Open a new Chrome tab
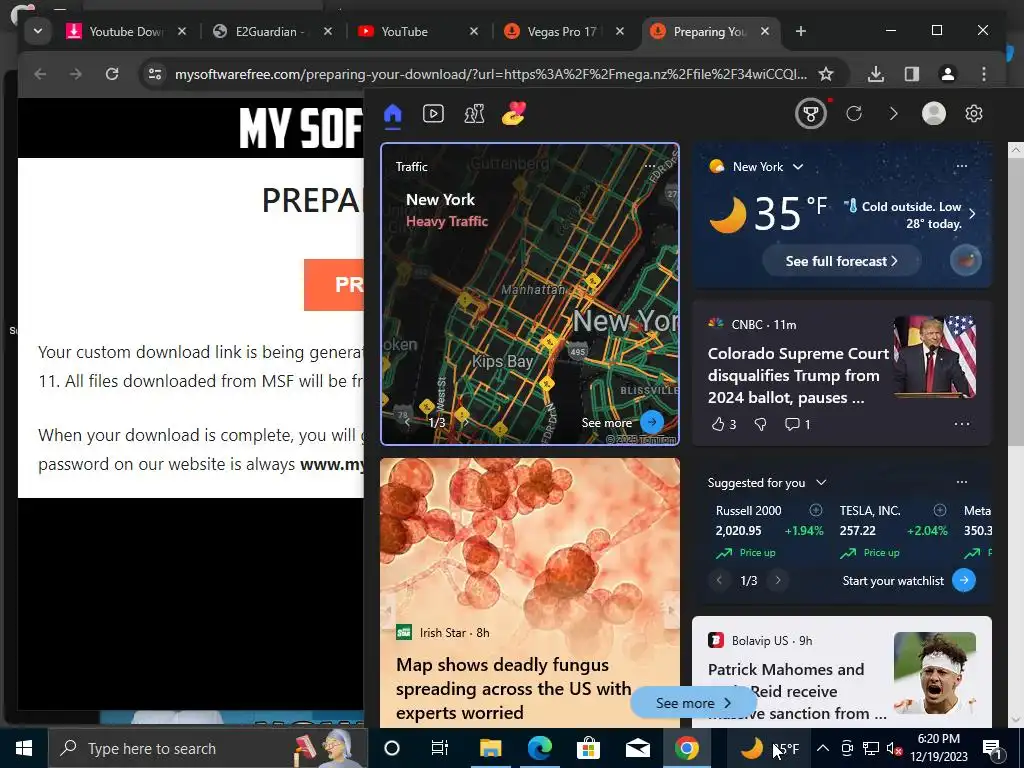This screenshot has height=768, width=1024. 801,31
